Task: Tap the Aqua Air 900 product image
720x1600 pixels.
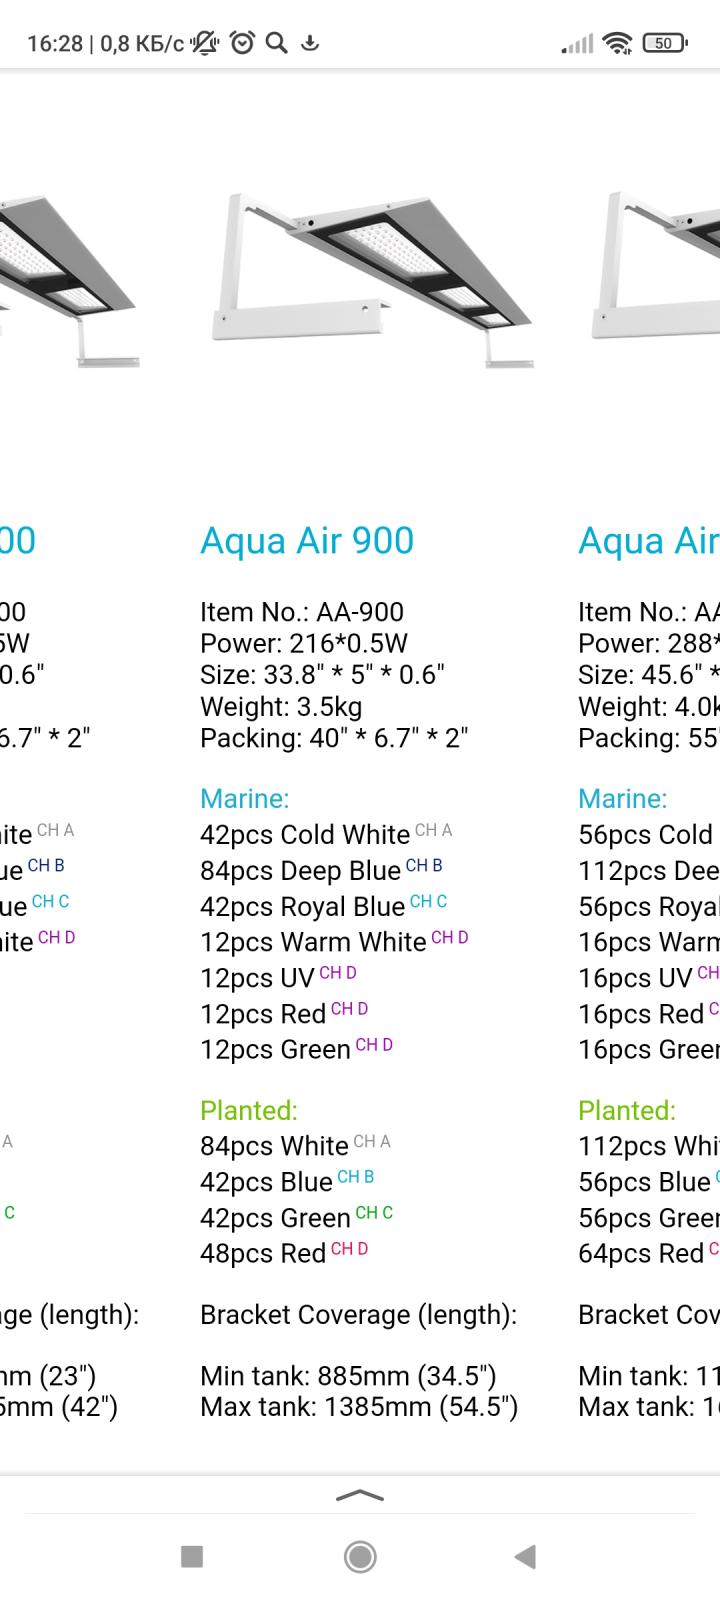Action: point(371,279)
